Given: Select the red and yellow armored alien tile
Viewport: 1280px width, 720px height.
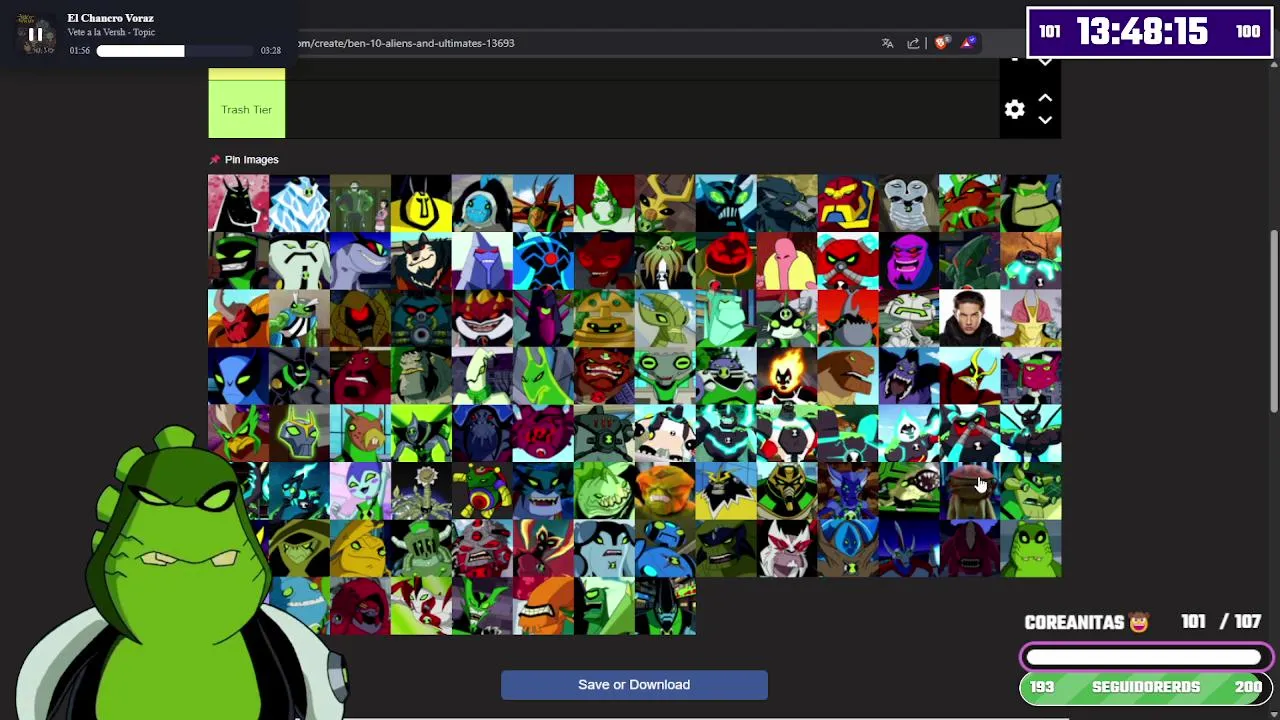Looking at the screenshot, I should click(x=848, y=203).
